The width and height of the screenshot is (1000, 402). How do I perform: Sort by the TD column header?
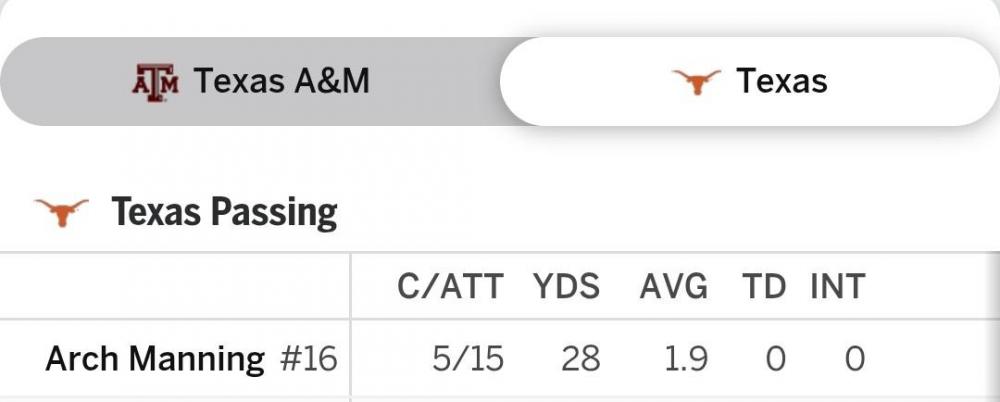click(764, 287)
